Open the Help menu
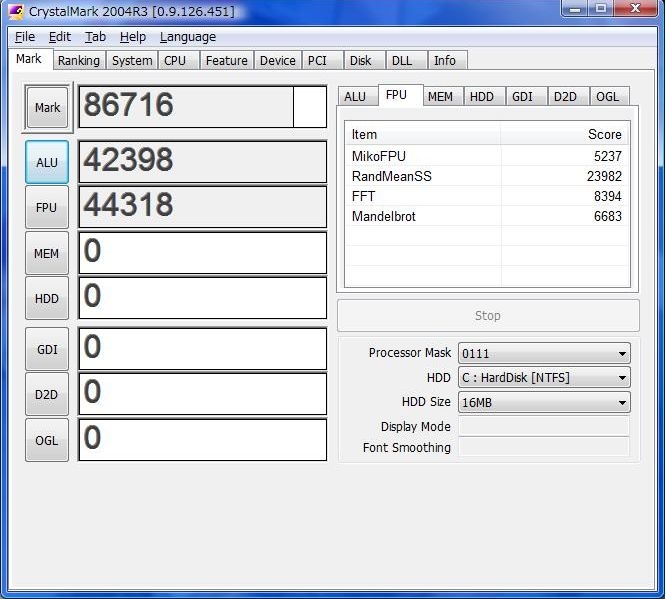Viewport: 666px width, 599px height. click(133, 37)
